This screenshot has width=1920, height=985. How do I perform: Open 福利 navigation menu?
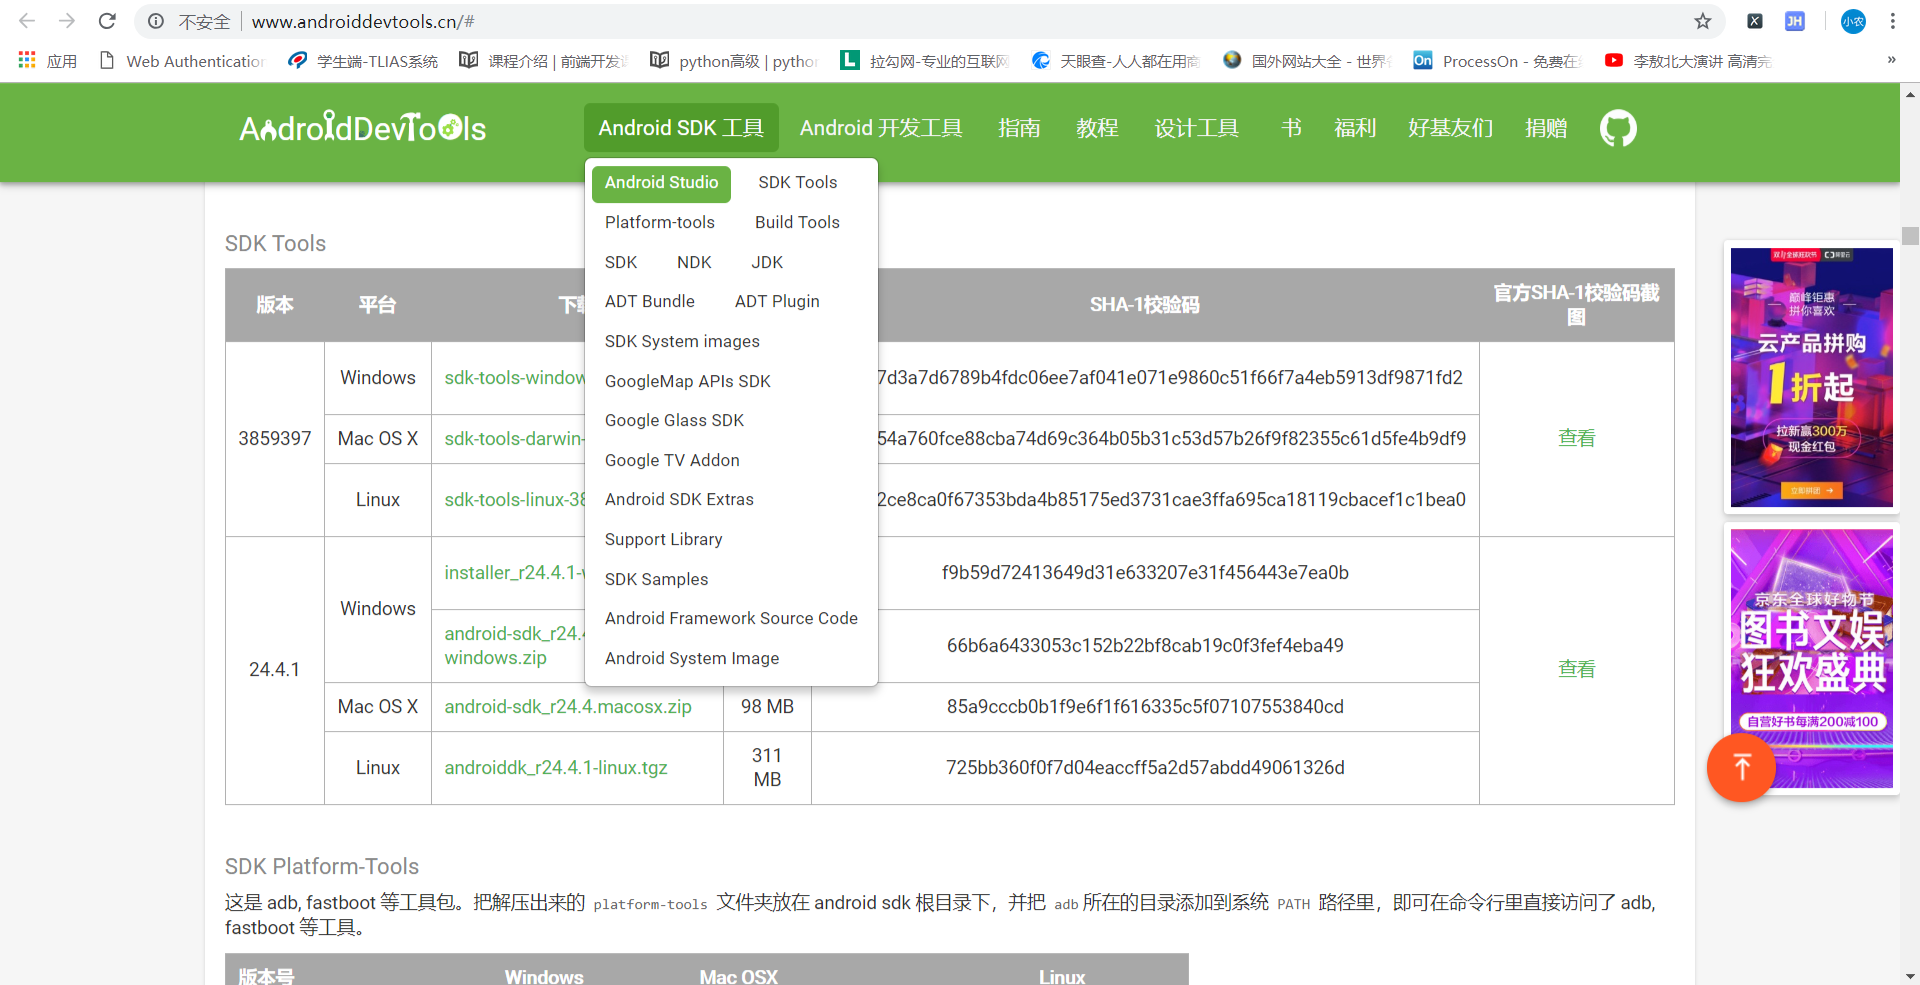1355,128
